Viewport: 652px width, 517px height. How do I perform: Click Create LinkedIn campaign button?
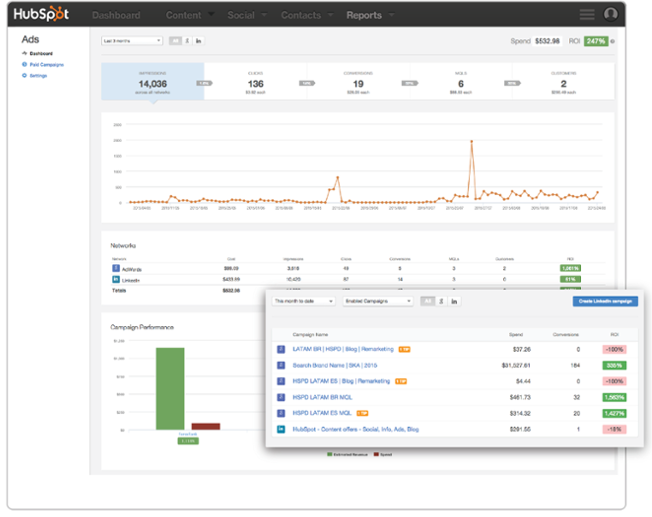point(605,301)
